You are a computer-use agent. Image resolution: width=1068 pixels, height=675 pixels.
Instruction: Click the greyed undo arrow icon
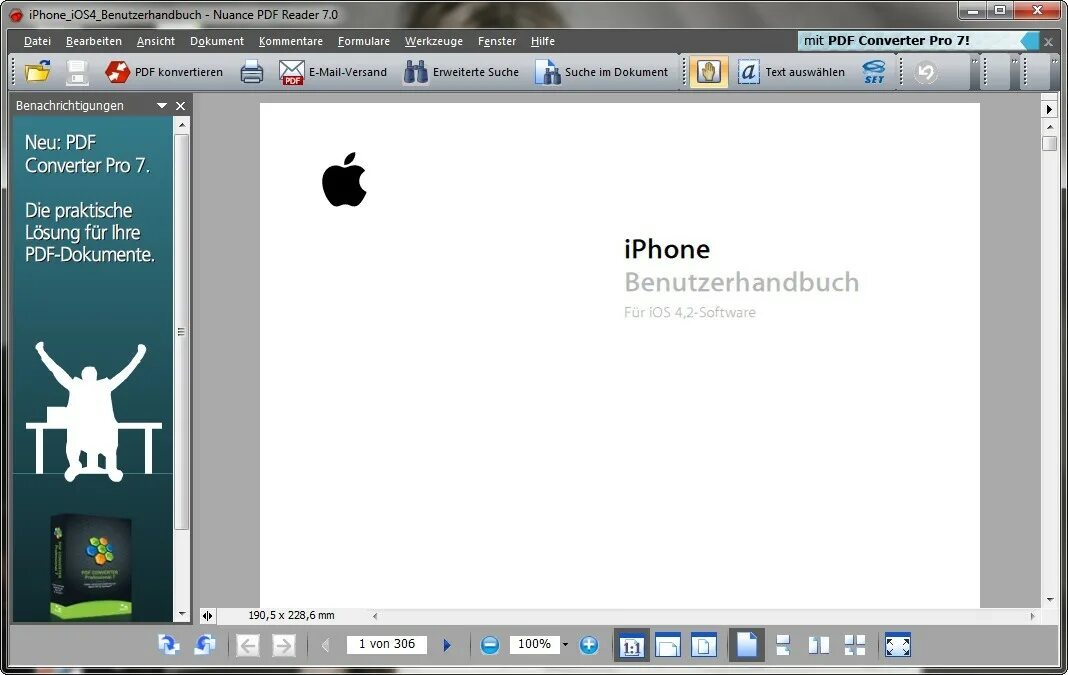(925, 72)
